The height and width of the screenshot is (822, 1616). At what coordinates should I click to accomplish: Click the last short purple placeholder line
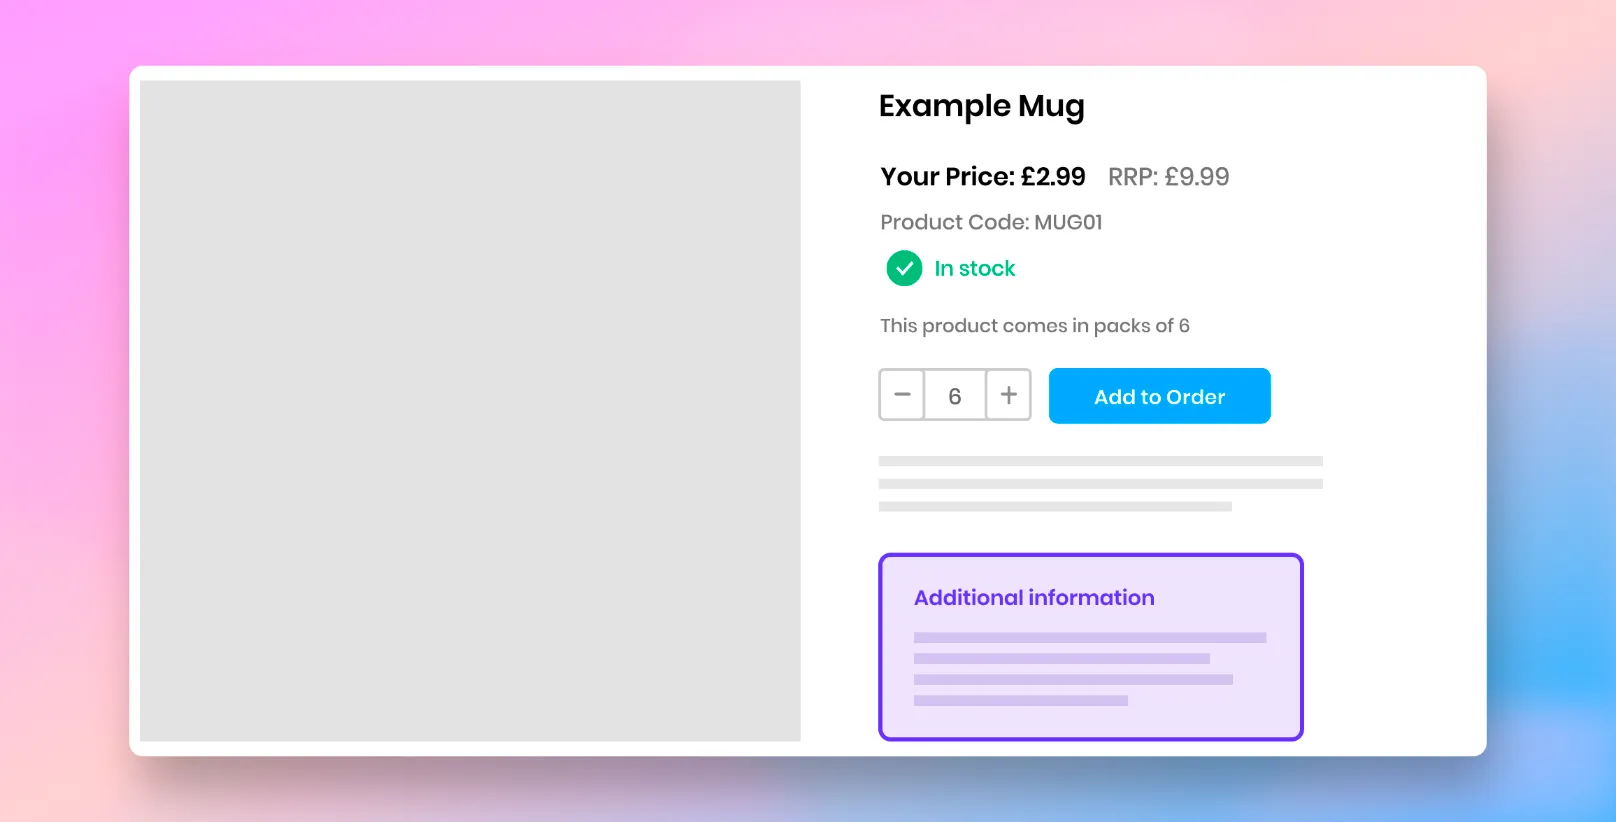pos(1021,701)
